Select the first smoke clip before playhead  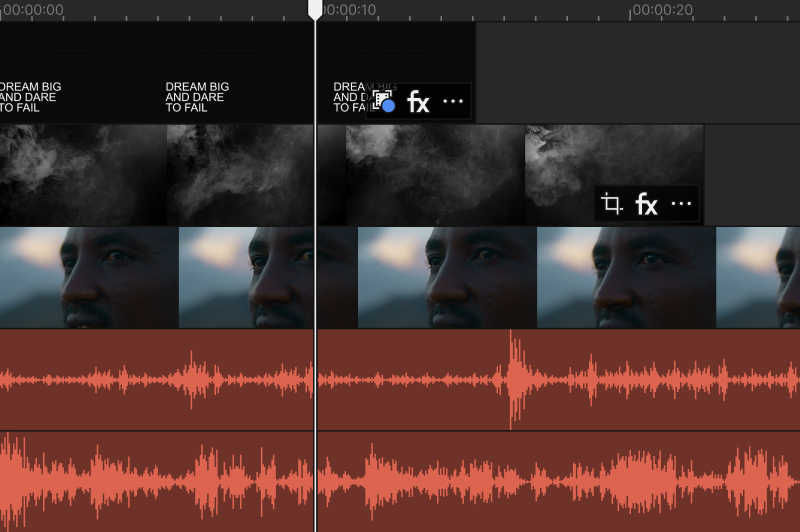150,175
